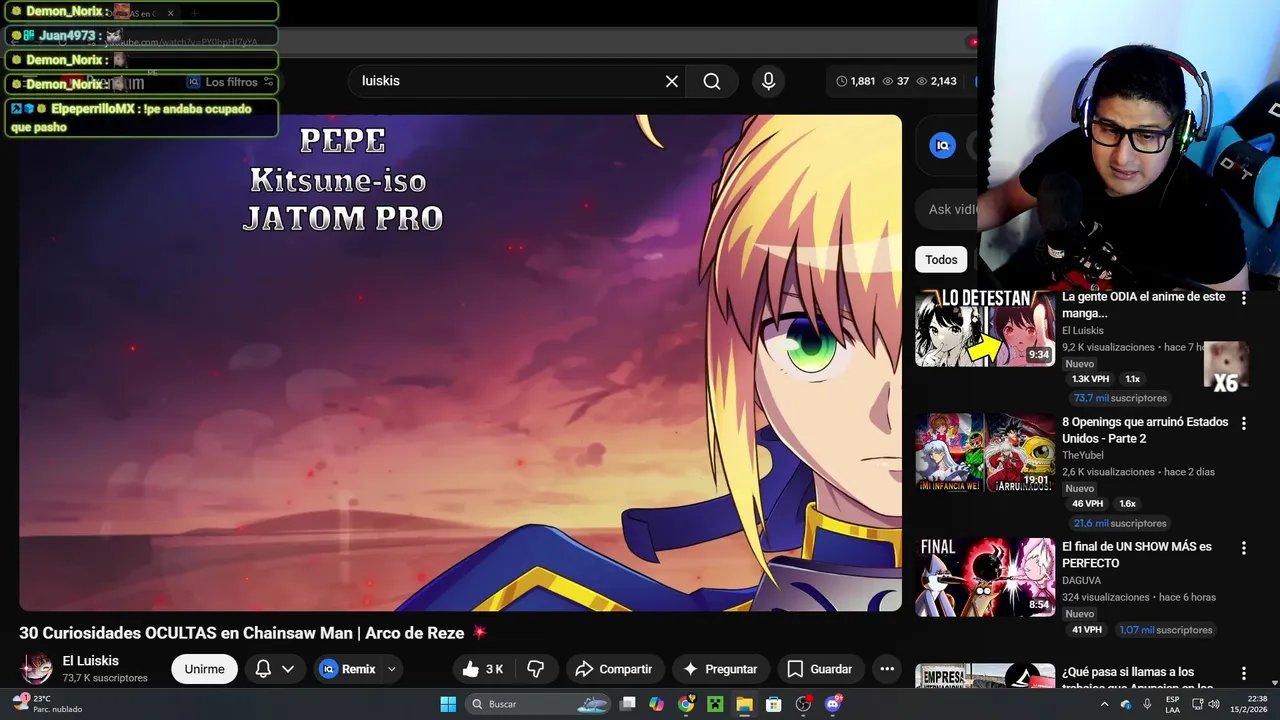This screenshot has height=720, width=1280.
Task: Clear the 'luiskis' search text
Action: (x=672, y=81)
